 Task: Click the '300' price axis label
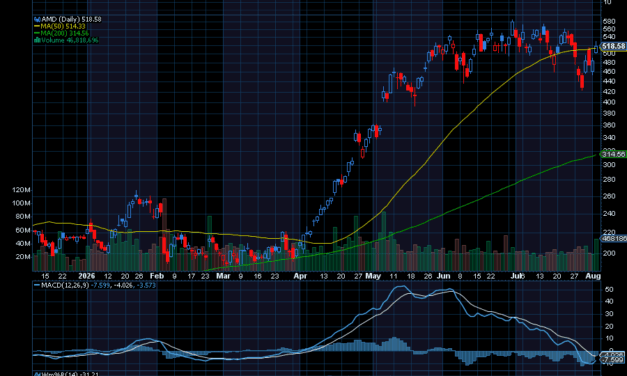[609, 165]
